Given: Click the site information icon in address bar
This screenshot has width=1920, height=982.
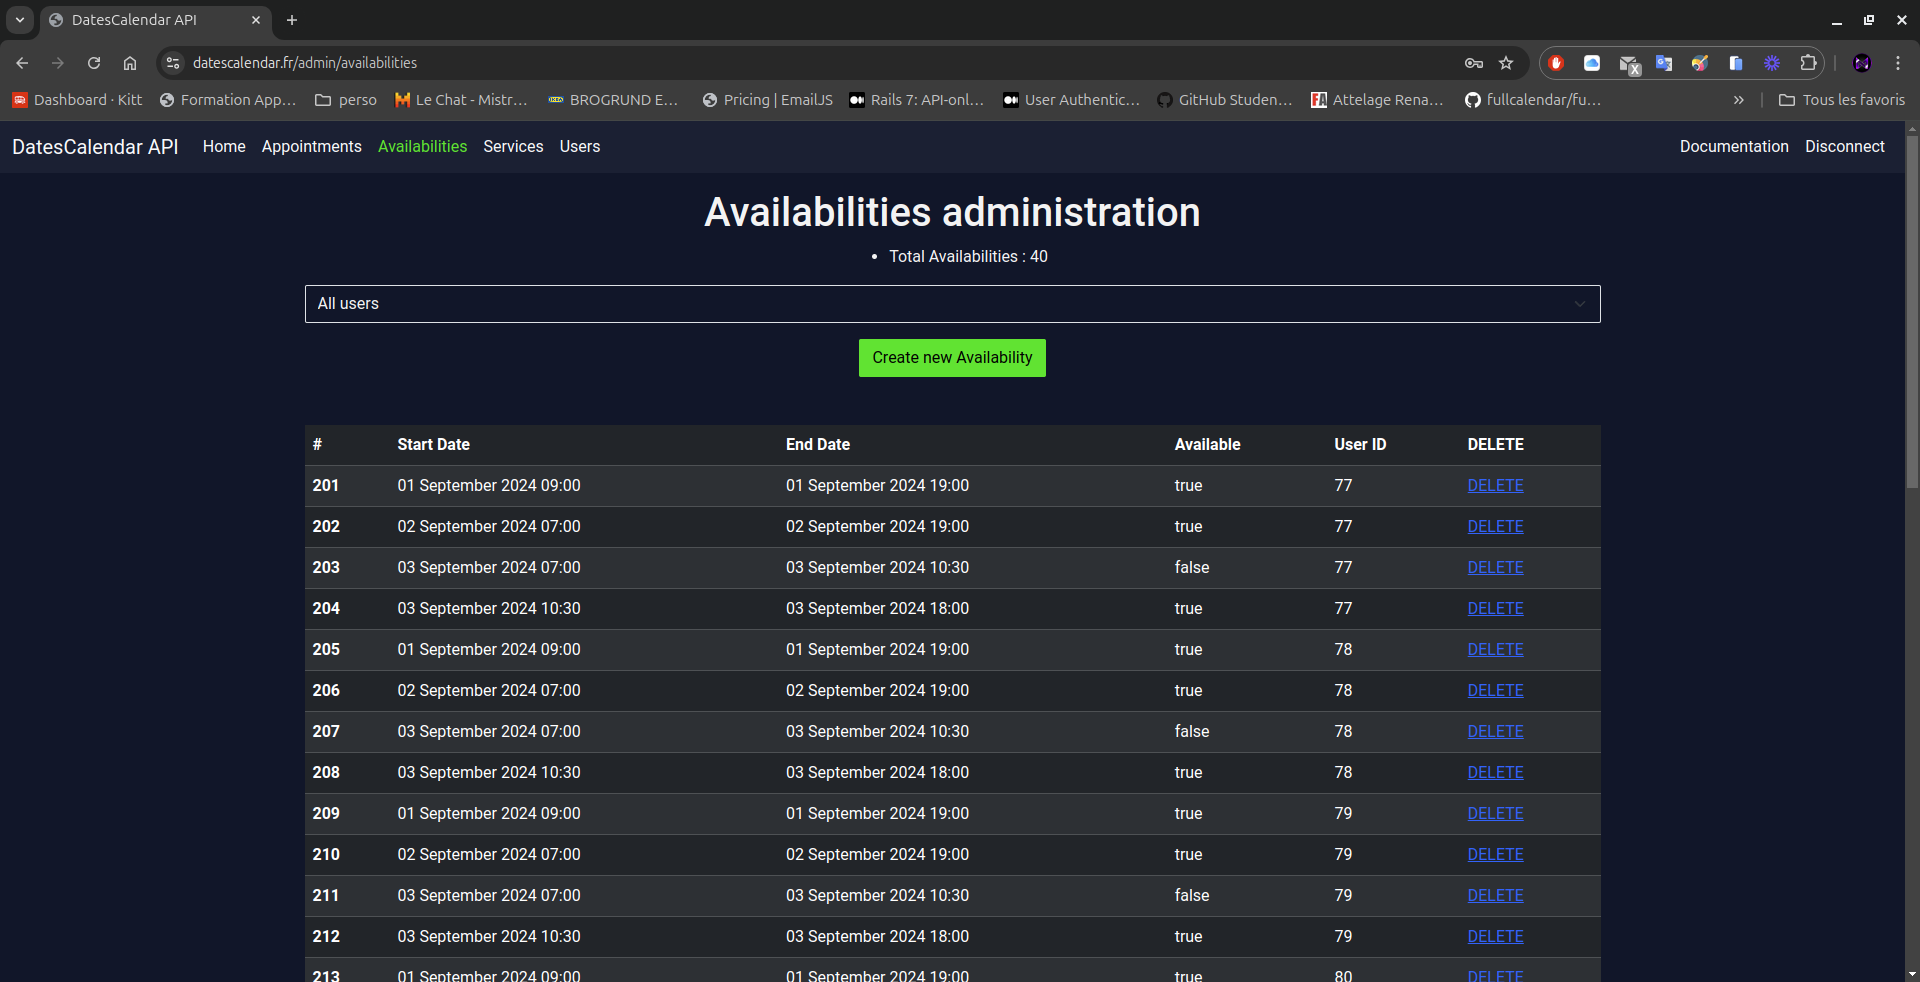Looking at the screenshot, I should pos(173,63).
